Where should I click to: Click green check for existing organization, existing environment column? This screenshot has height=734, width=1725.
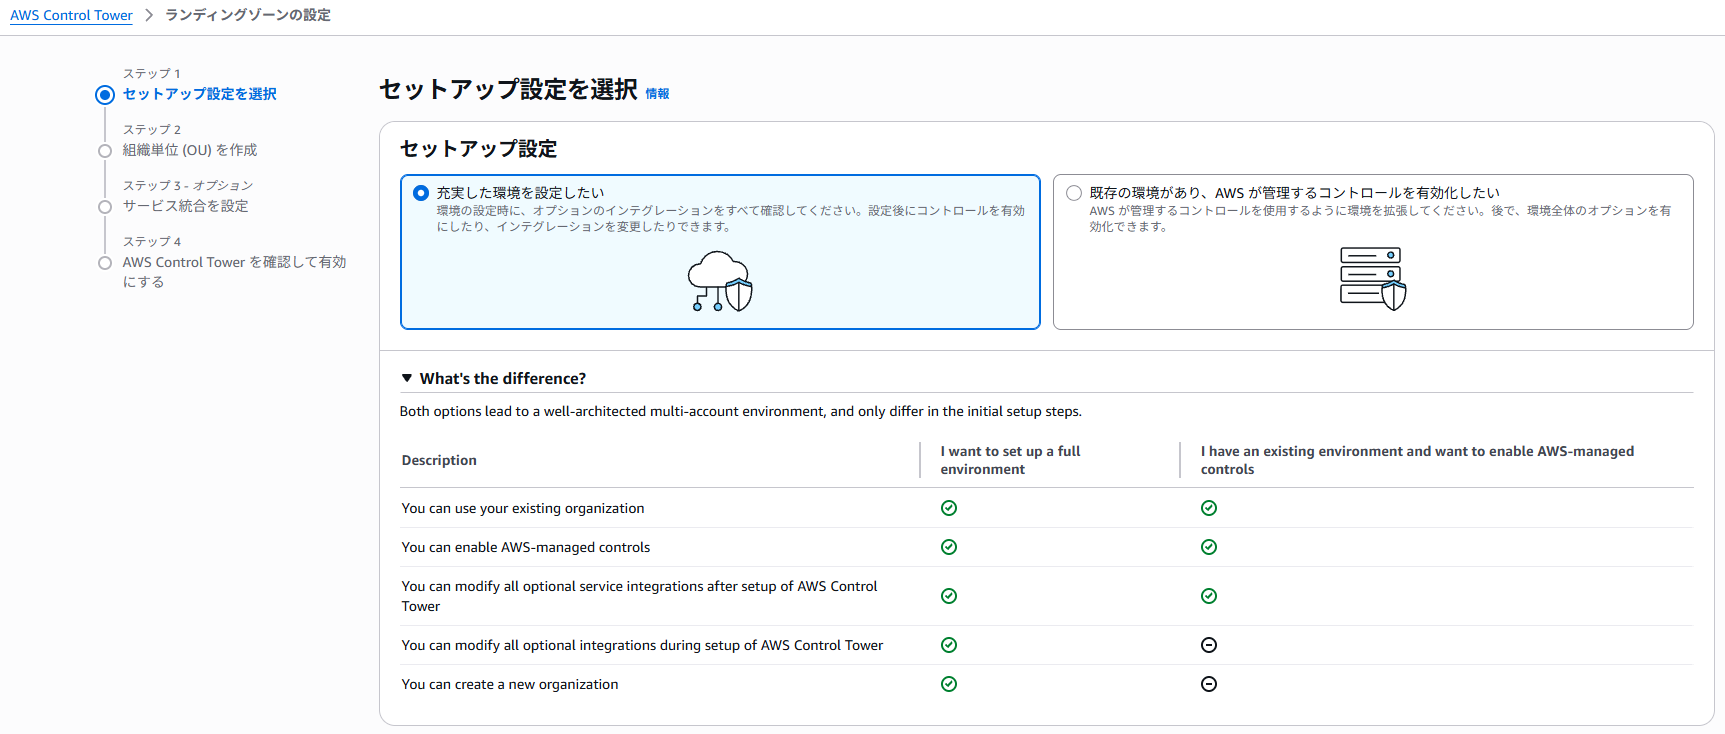tap(1209, 508)
